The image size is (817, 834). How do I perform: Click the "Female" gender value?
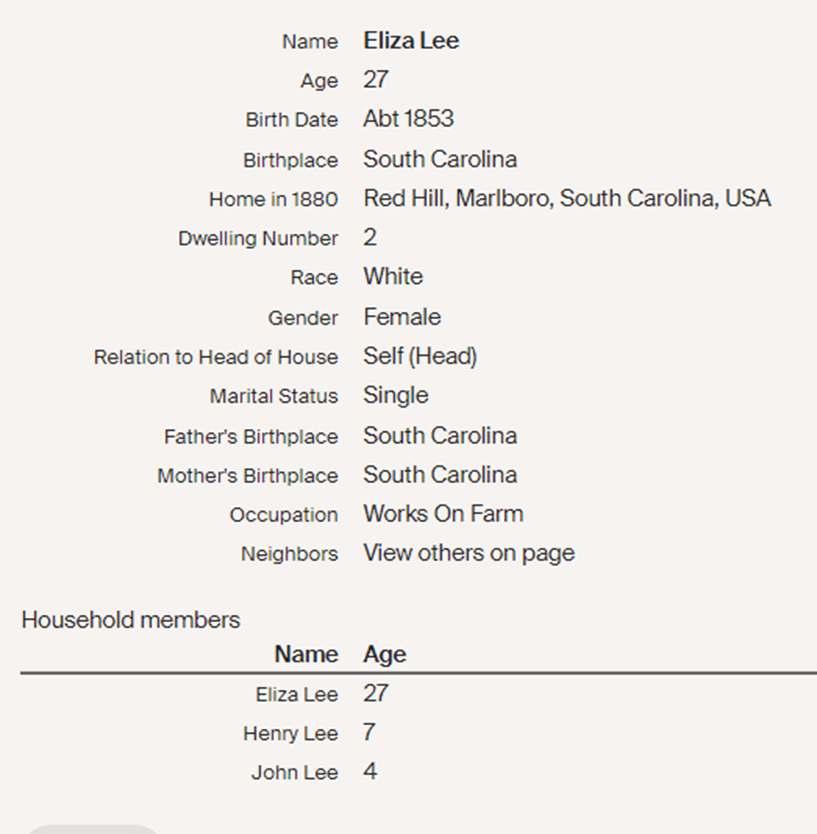point(401,317)
